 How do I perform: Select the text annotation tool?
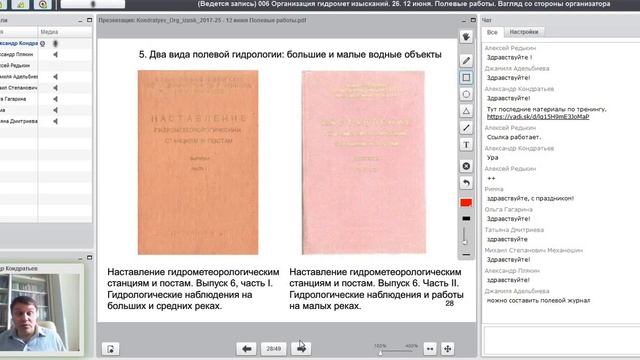point(466,145)
